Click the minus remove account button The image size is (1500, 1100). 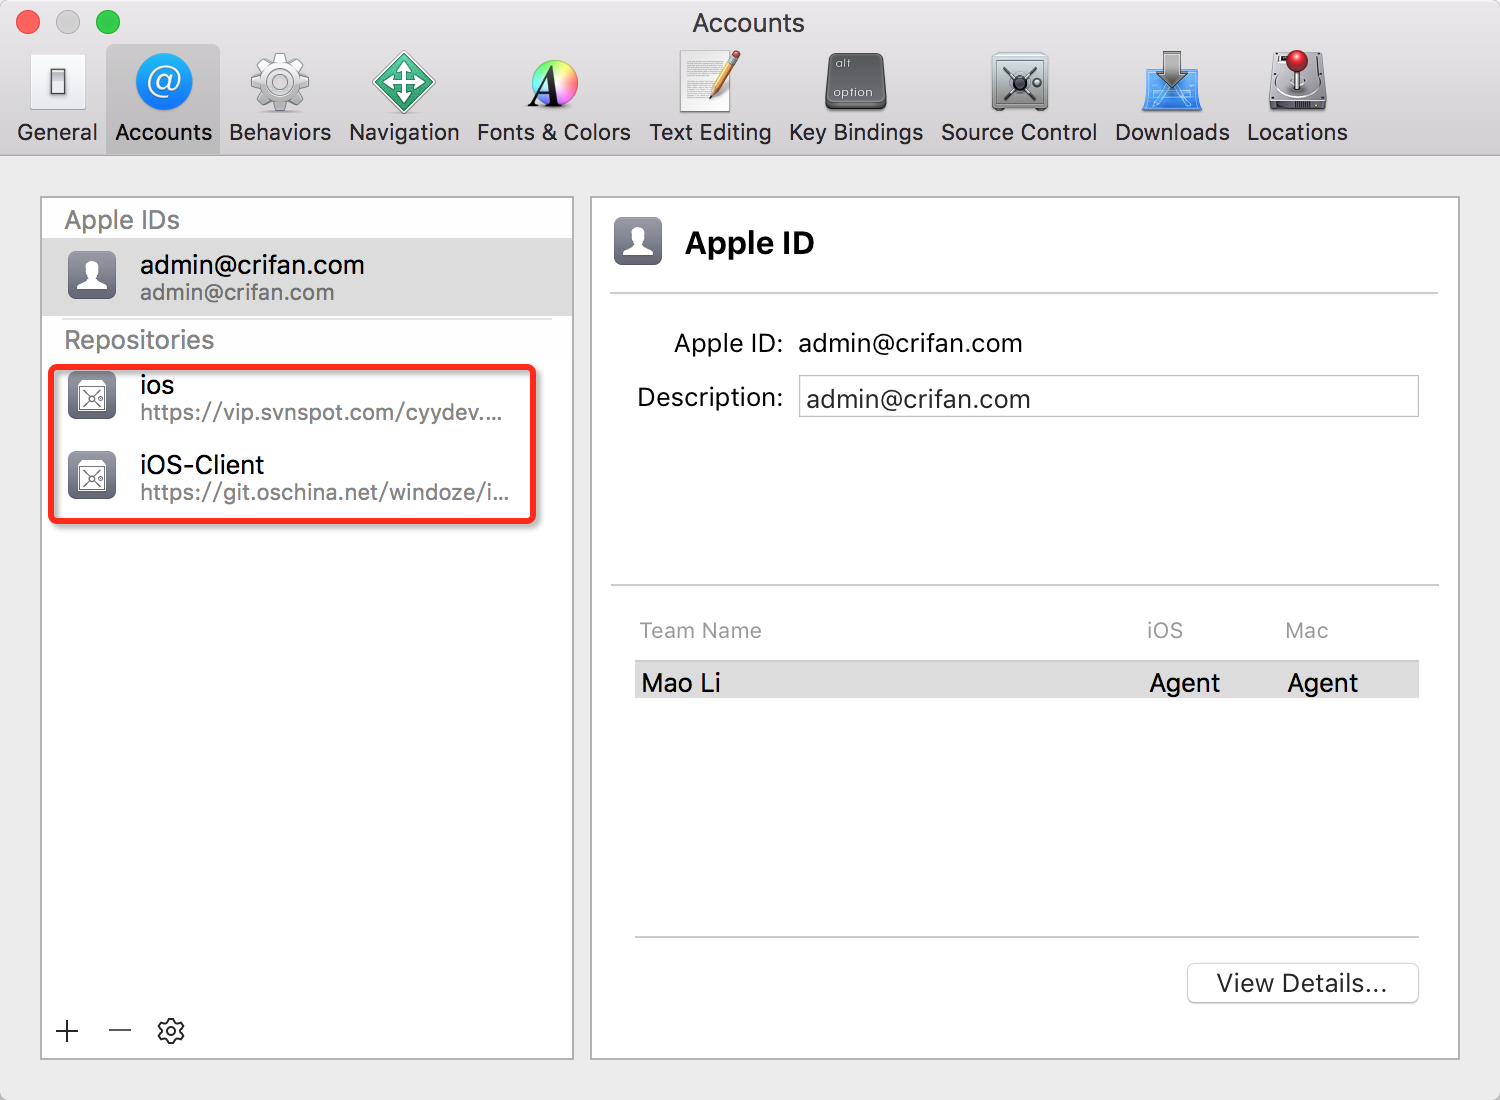[120, 1031]
